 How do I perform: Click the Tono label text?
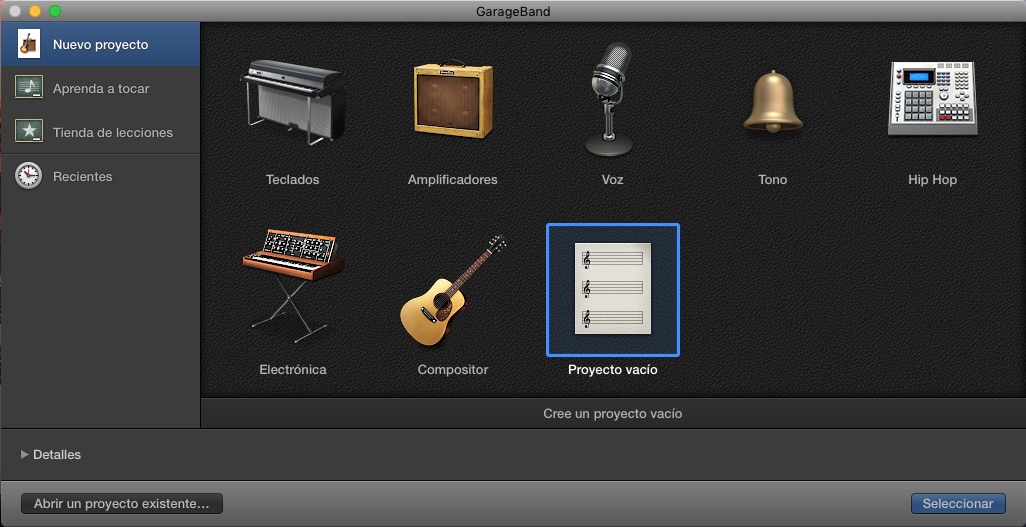pyautogui.click(x=773, y=179)
